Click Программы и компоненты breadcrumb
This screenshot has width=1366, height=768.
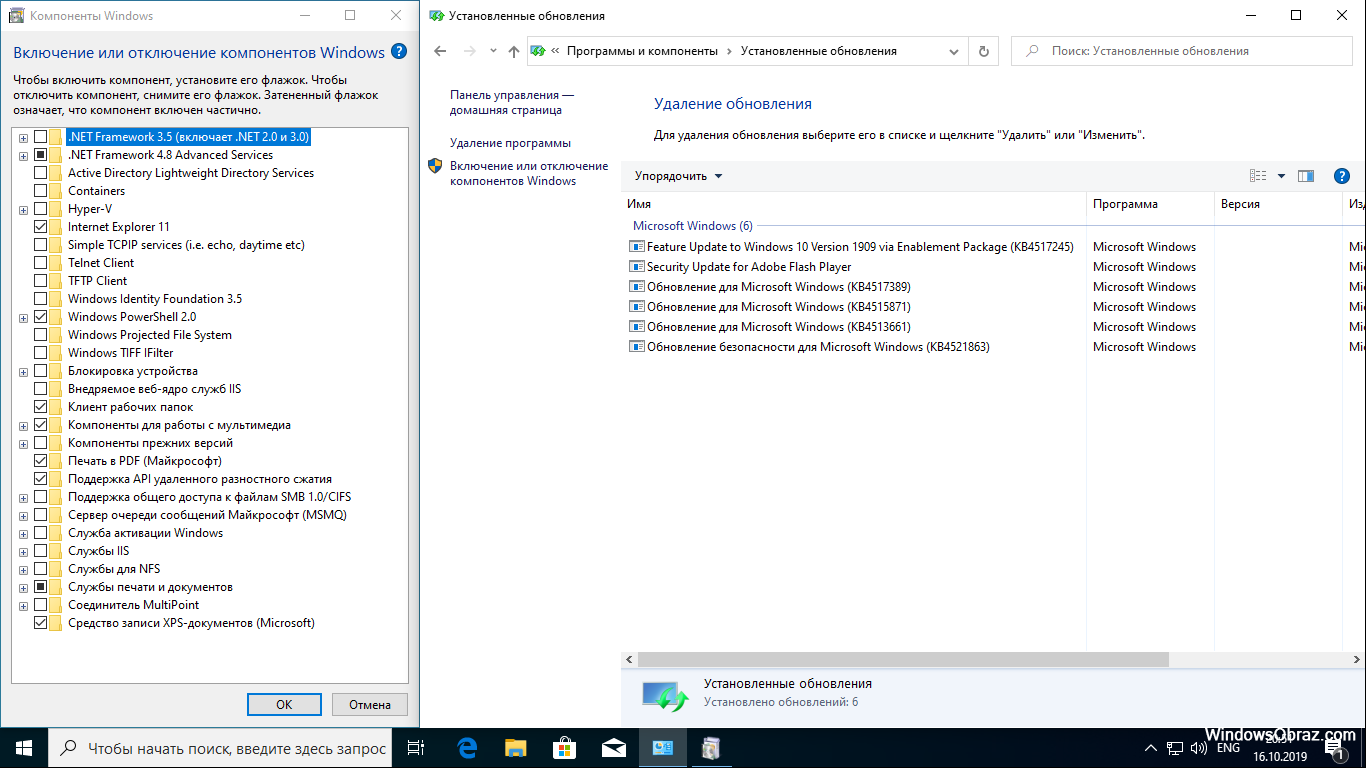click(642, 51)
